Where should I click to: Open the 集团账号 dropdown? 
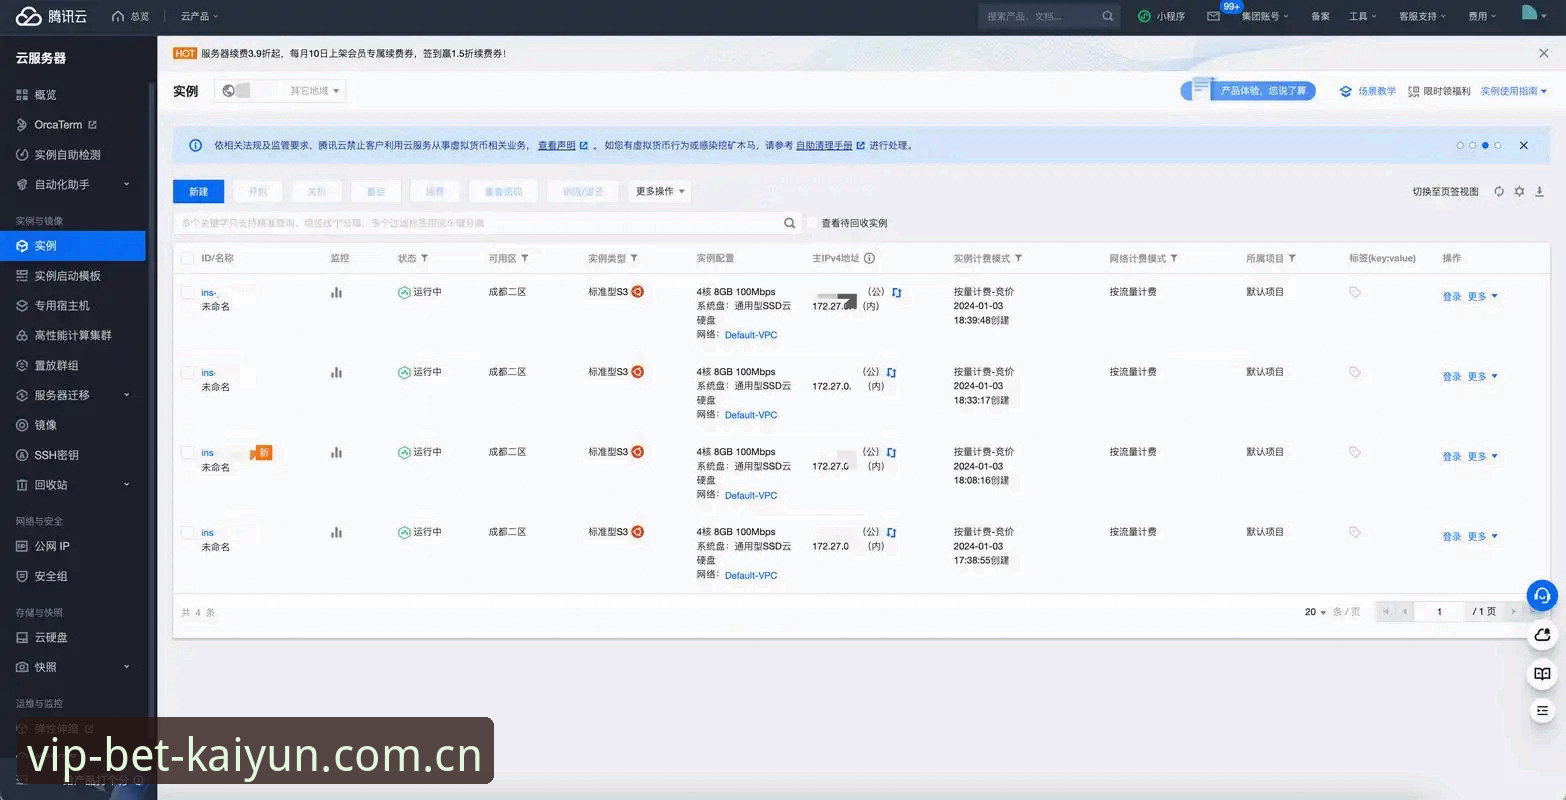pyautogui.click(x=1265, y=16)
